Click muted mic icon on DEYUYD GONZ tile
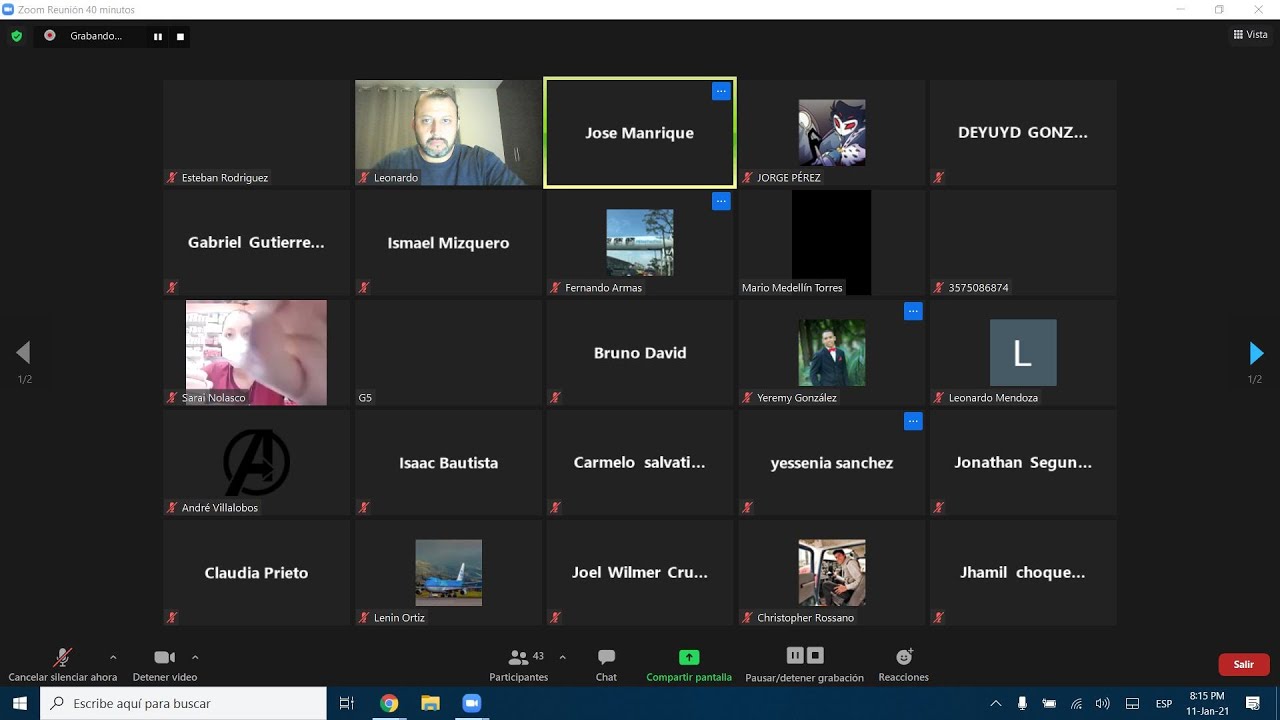Screen dimensions: 1280x720 click(938, 177)
